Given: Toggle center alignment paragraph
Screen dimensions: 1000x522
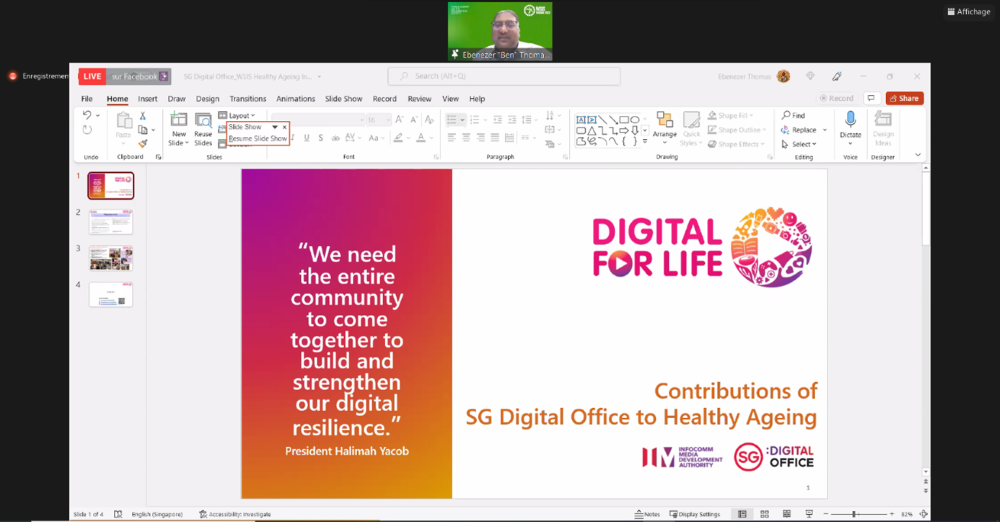Looking at the screenshot, I should 466,137.
